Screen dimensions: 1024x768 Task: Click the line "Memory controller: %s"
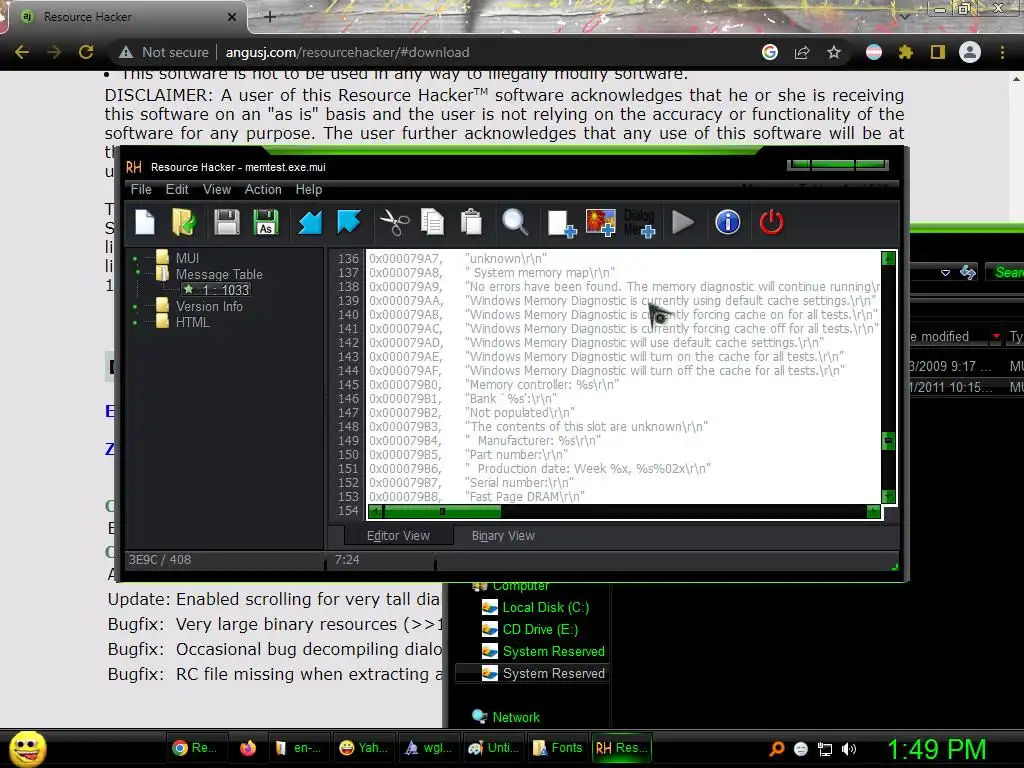tap(541, 385)
